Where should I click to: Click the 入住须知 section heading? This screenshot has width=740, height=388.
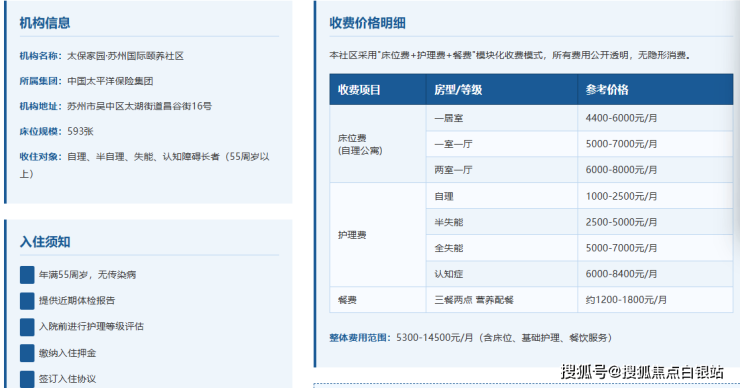45,242
